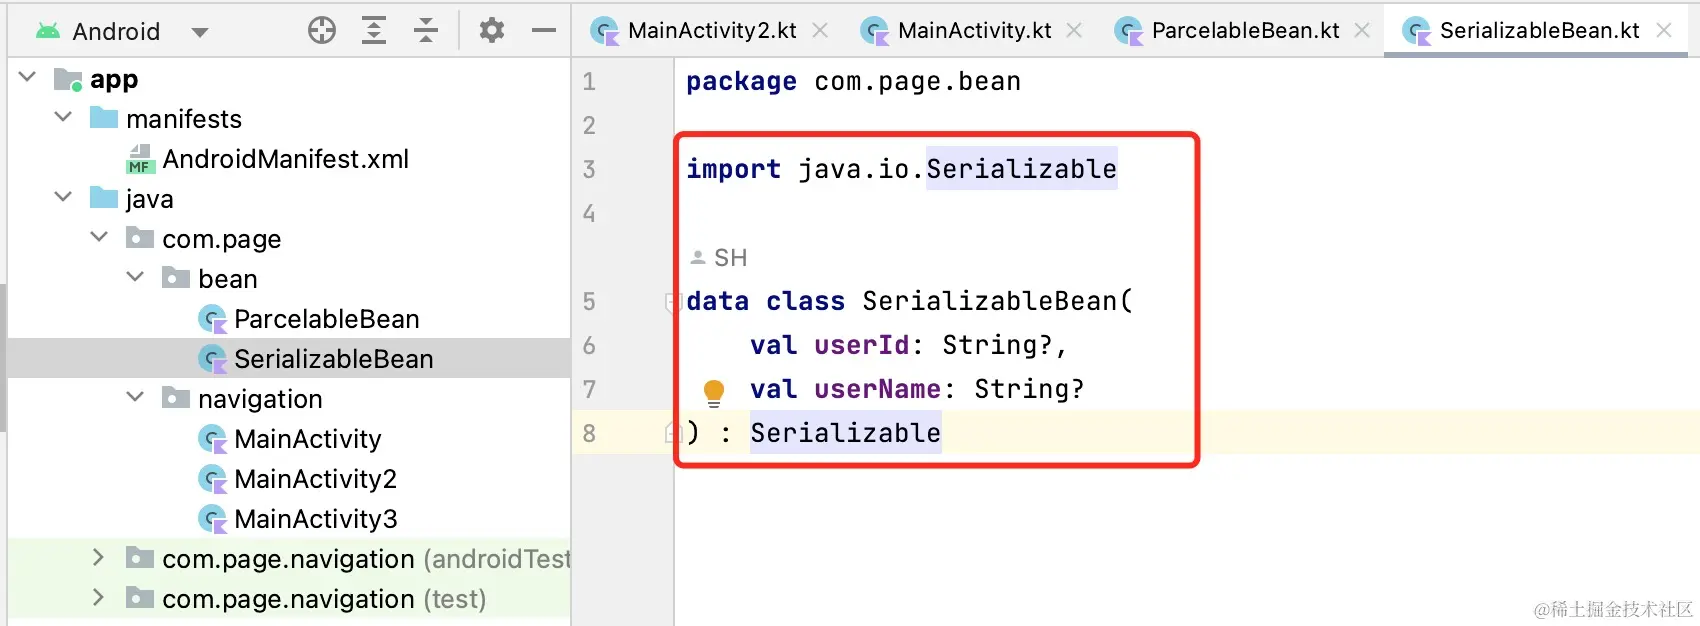Image resolution: width=1700 pixels, height=626 pixels.
Task: Click the SH author inlay hint
Action: pyautogui.click(x=720, y=258)
